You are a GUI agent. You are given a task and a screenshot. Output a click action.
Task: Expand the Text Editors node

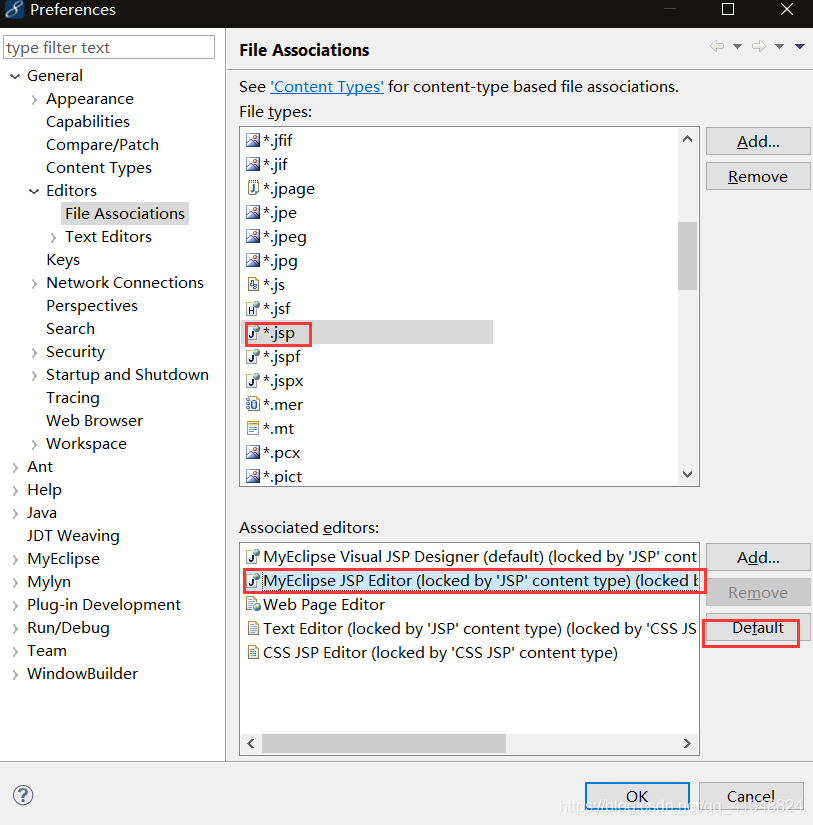point(53,238)
